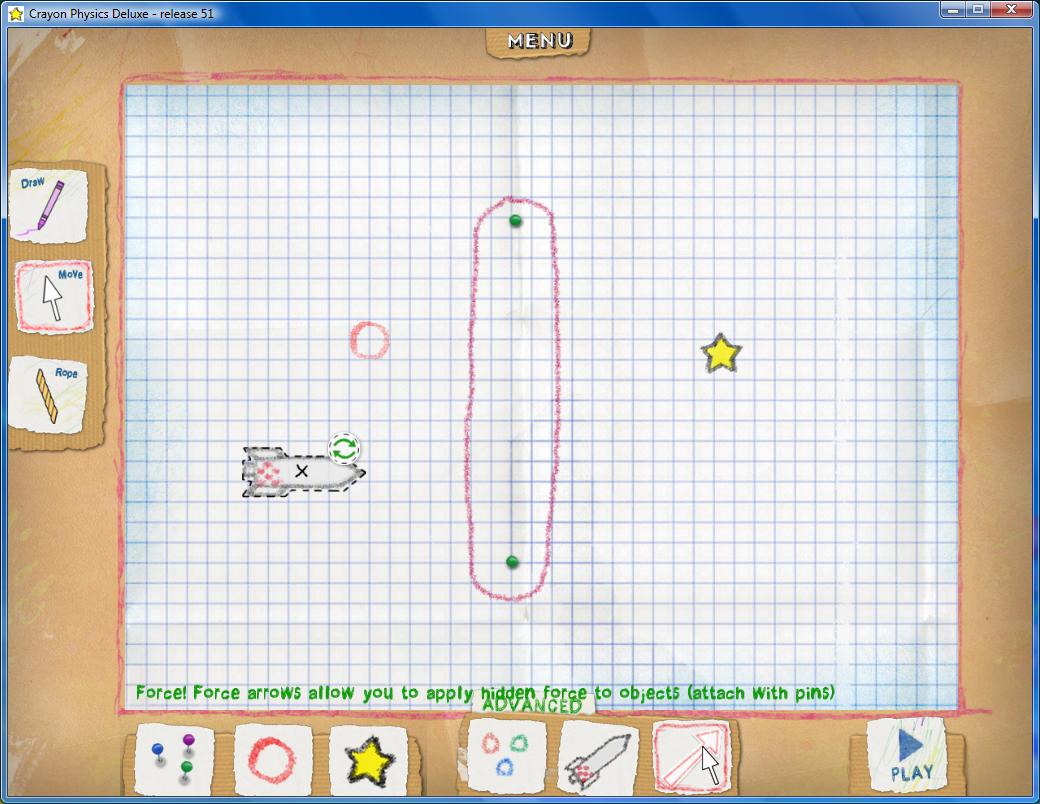This screenshot has height=804, width=1040.
Task: Choose the colored pins tool
Action: tap(174, 759)
